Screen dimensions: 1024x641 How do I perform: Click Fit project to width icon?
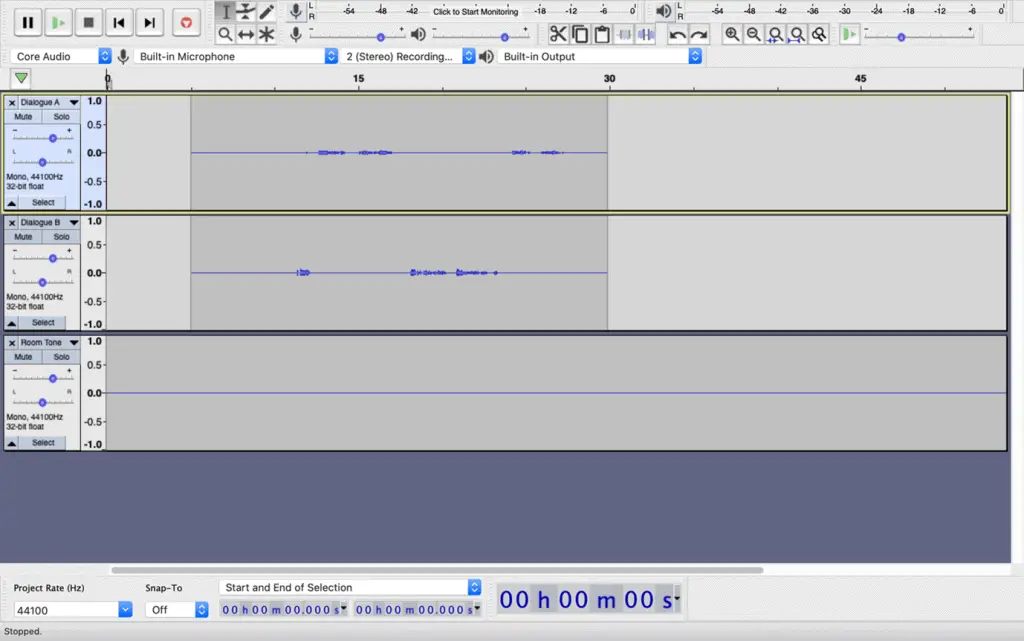tap(797, 34)
